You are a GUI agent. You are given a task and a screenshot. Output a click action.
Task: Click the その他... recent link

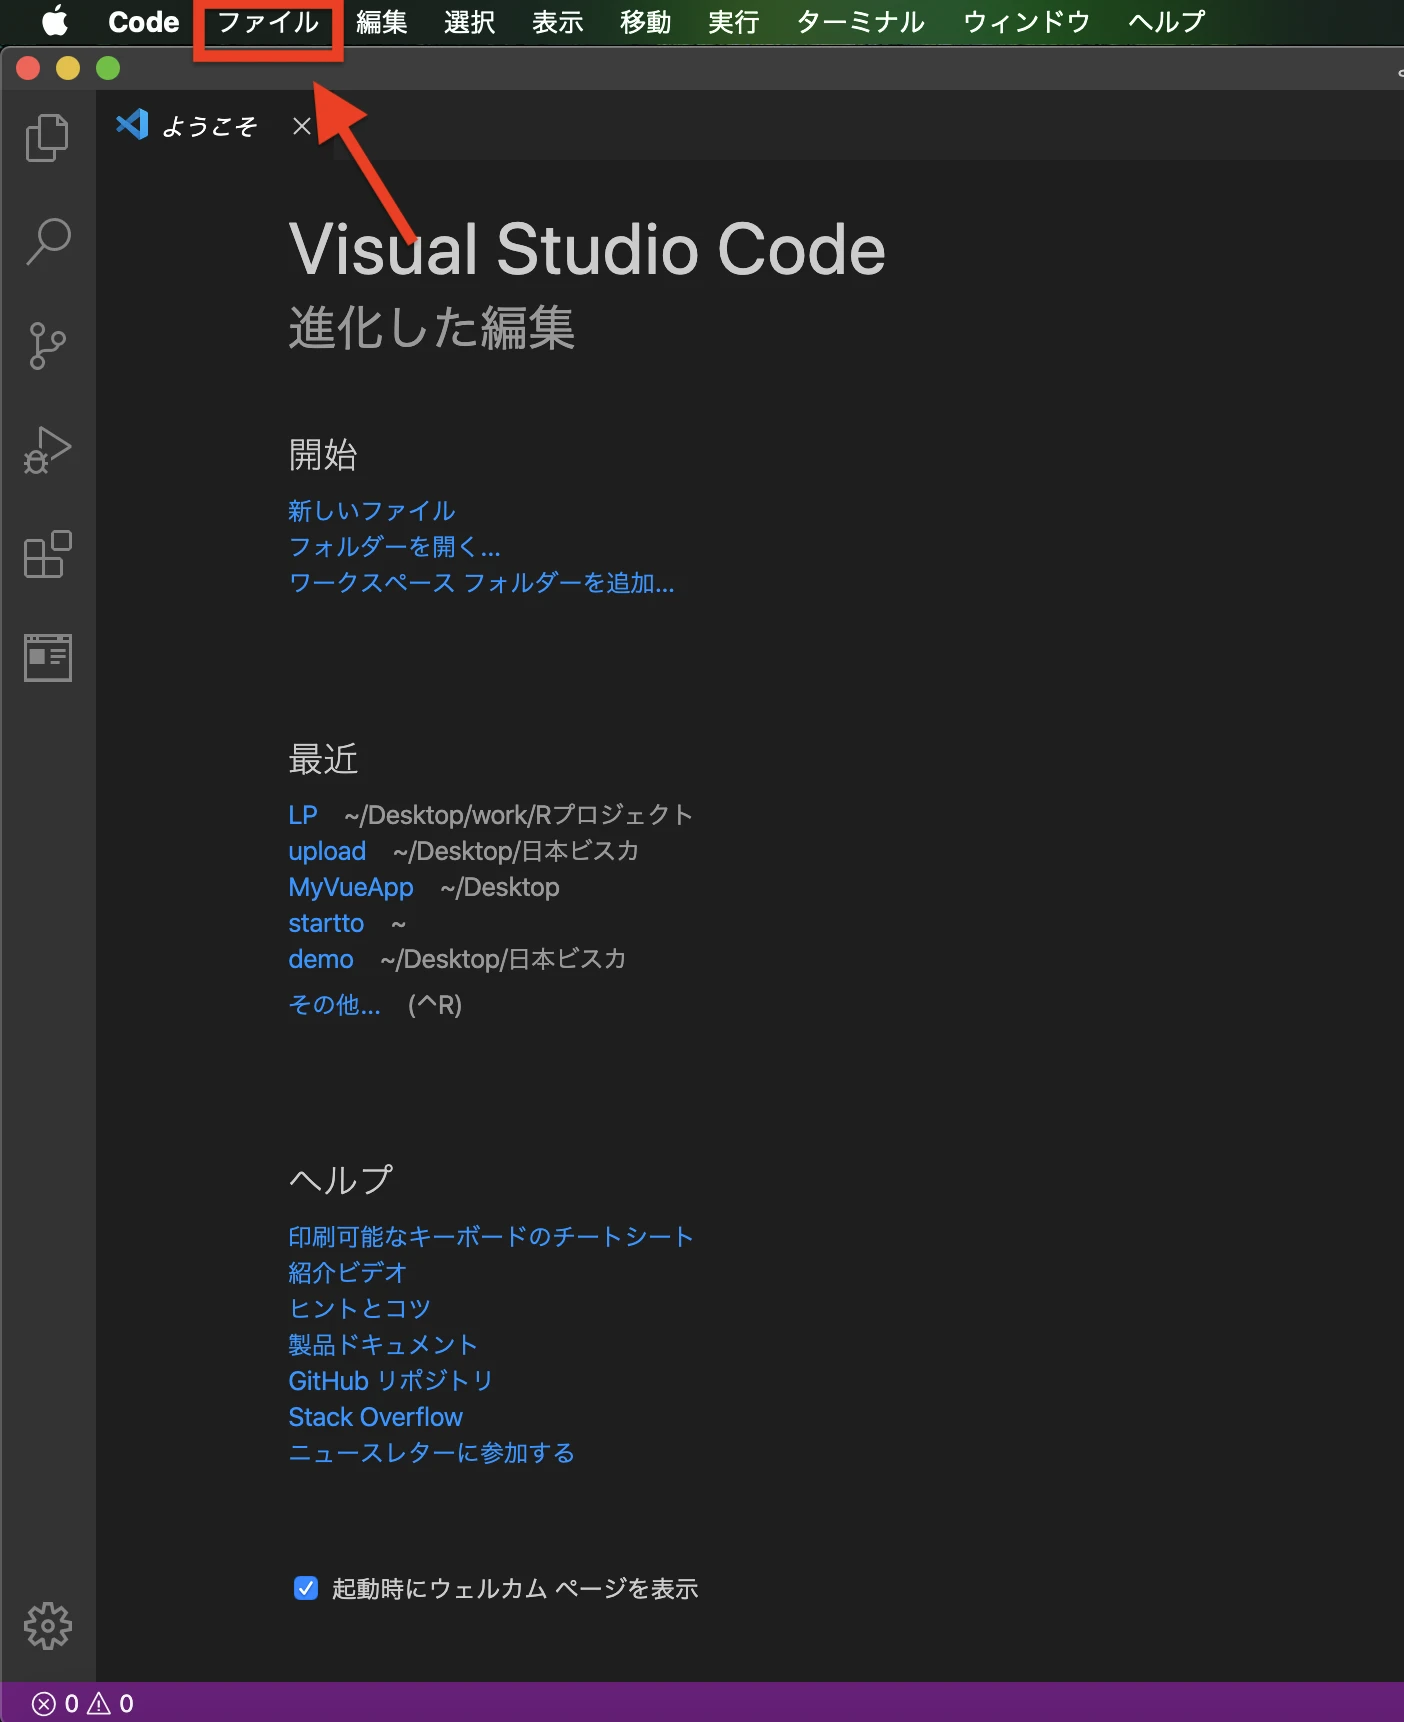point(335,1005)
